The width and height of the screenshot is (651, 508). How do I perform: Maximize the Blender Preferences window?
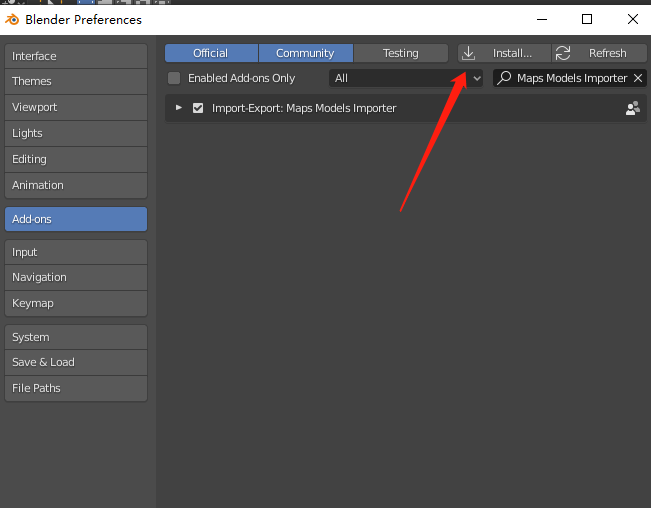pyautogui.click(x=587, y=19)
